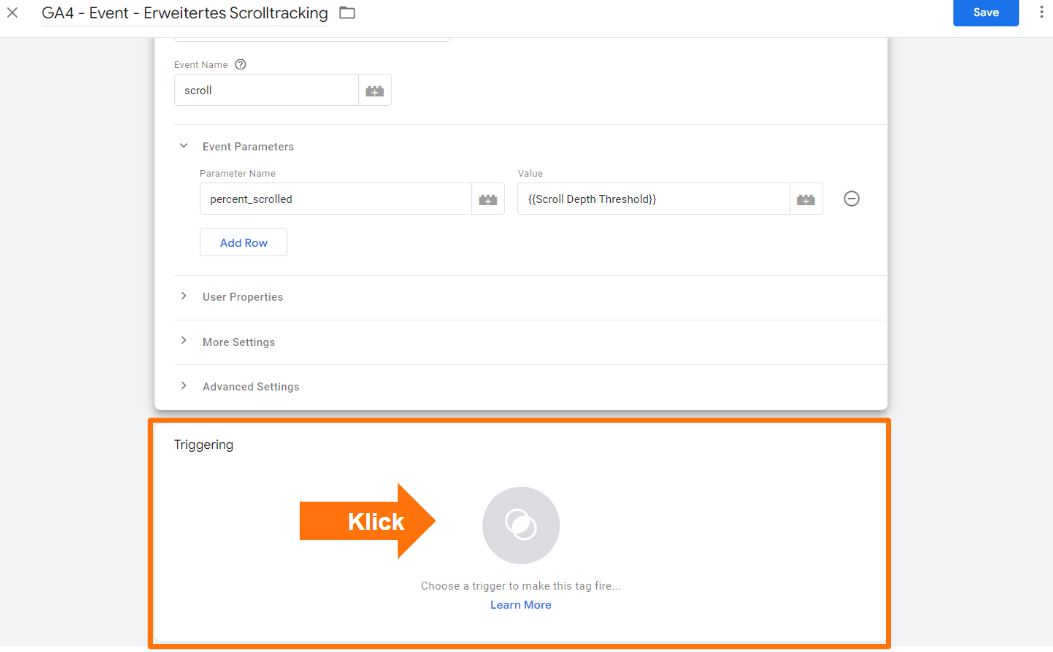Remove the percent_scrolled parameter row
The height and width of the screenshot is (652, 1053).
click(851, 199)
